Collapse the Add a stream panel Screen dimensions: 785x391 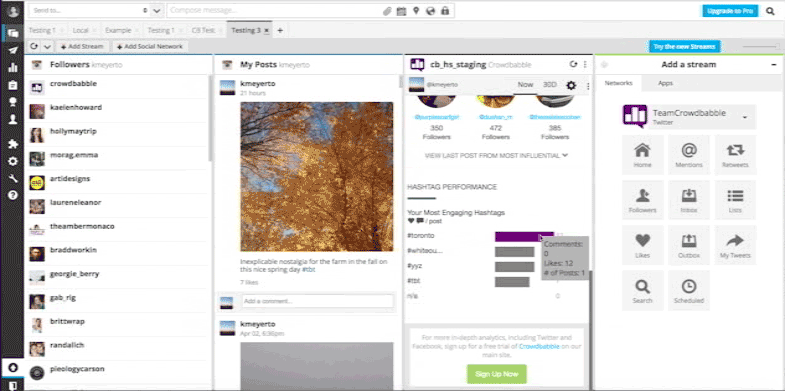point(774,64)
